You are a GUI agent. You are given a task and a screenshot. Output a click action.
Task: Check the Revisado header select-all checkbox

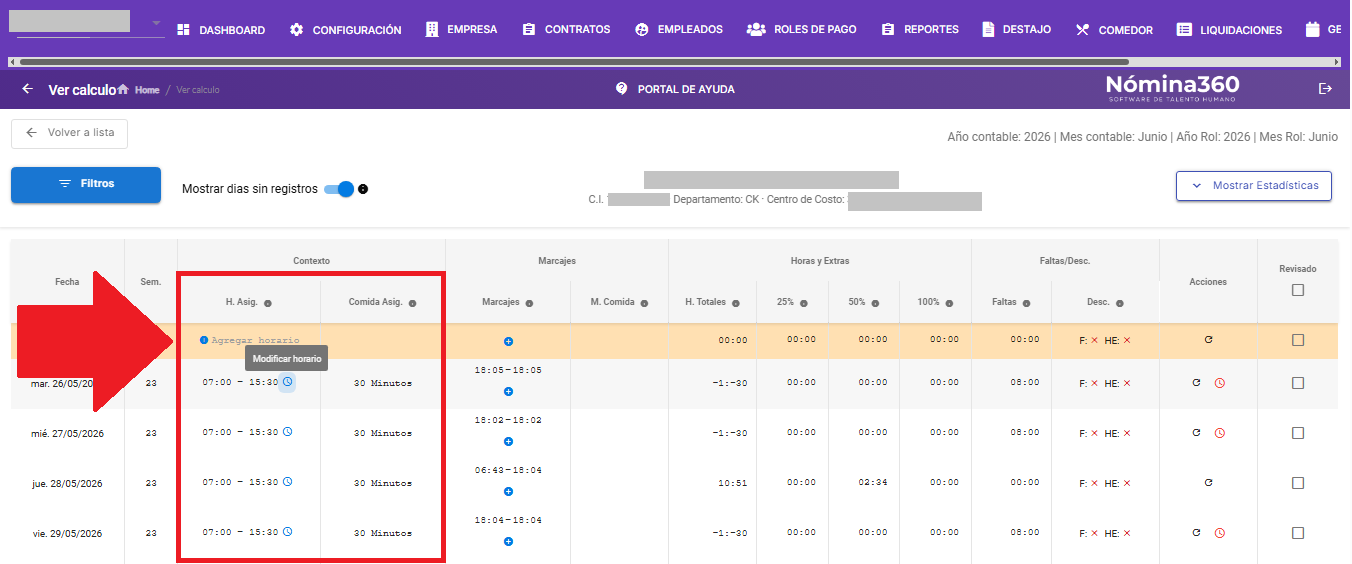pyautogui.click(x=1298, y=290)
